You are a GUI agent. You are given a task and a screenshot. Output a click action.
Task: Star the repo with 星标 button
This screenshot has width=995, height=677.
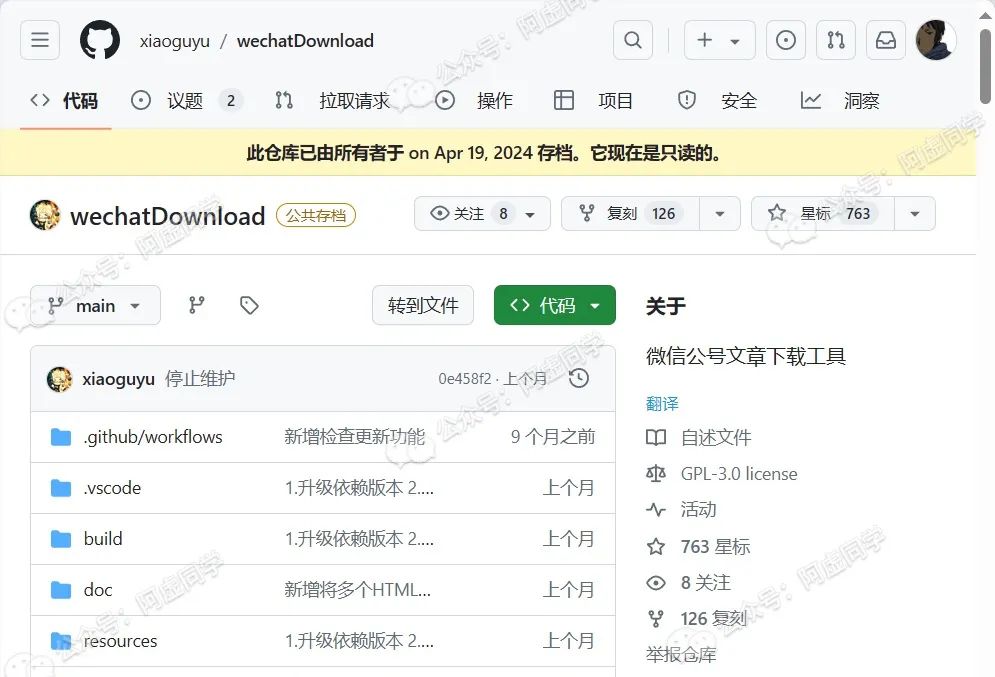coord(823,214)
